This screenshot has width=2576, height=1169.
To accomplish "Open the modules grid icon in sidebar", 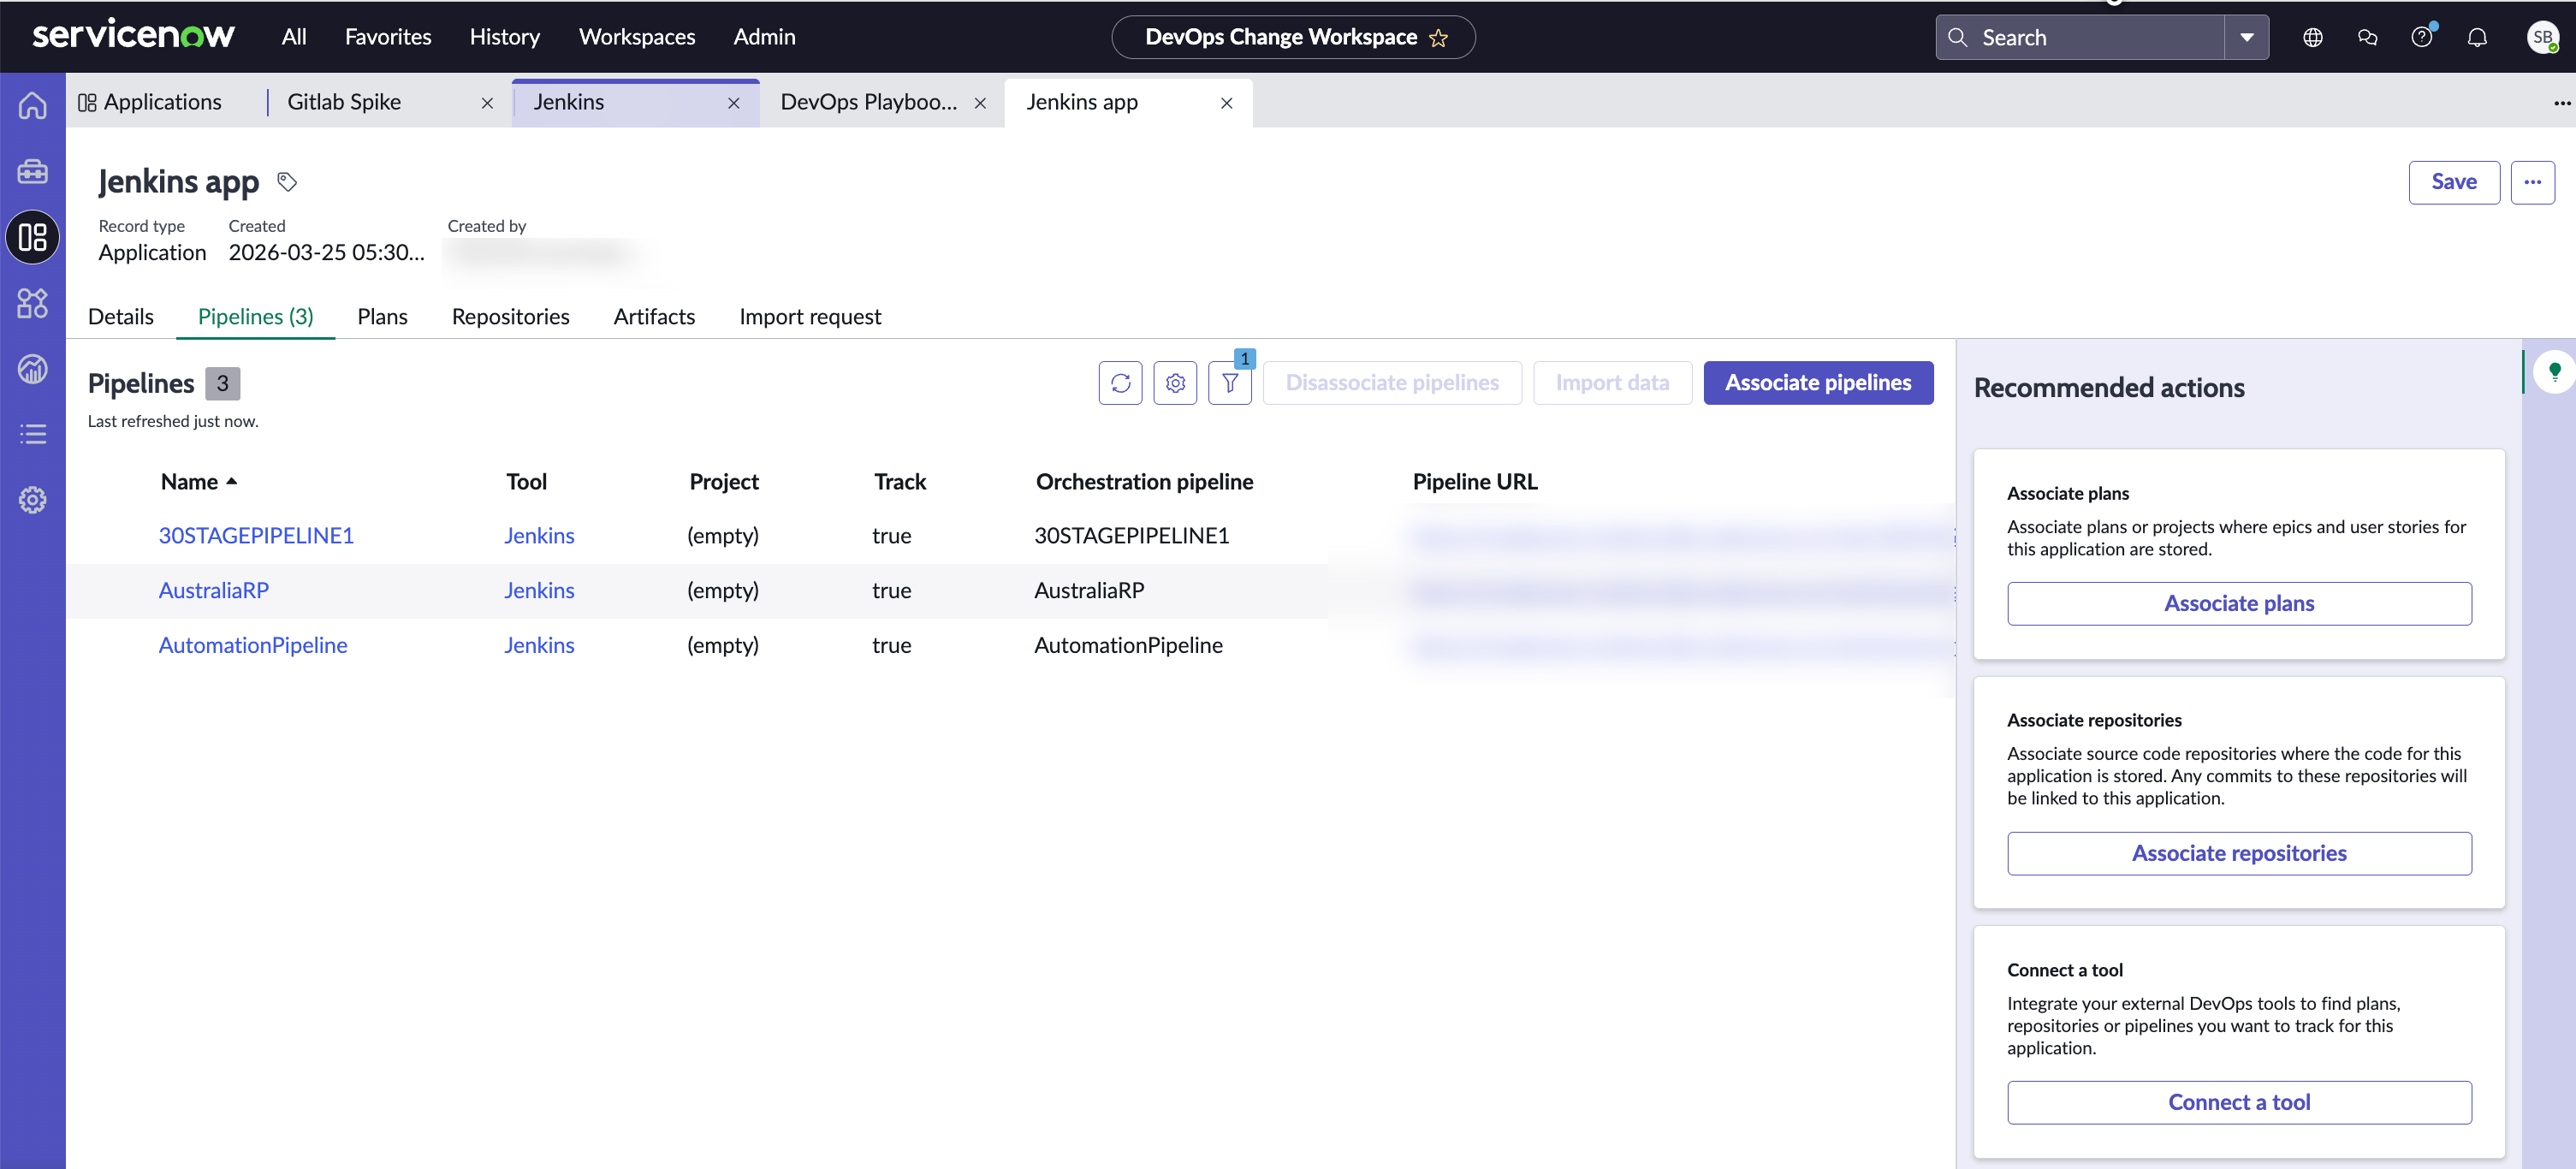I will click(32, 303).
